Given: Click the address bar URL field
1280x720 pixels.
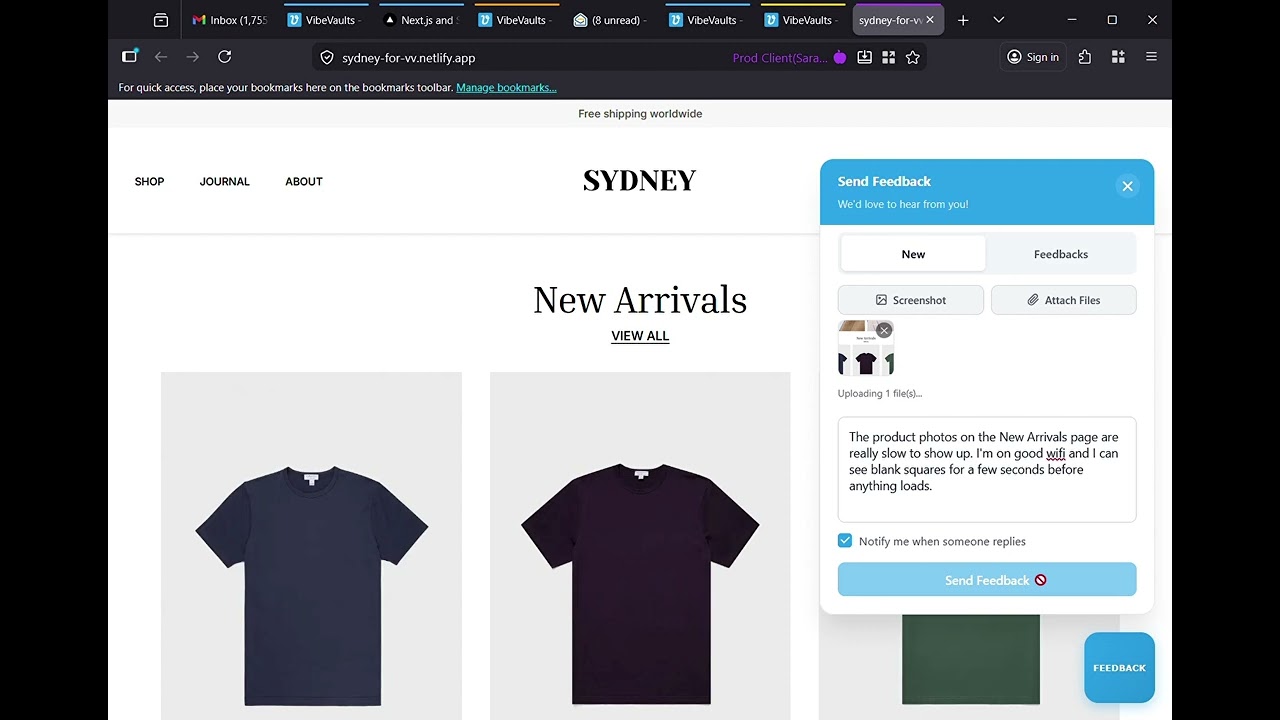Looking at the screenshot, I should pos(530,58).
